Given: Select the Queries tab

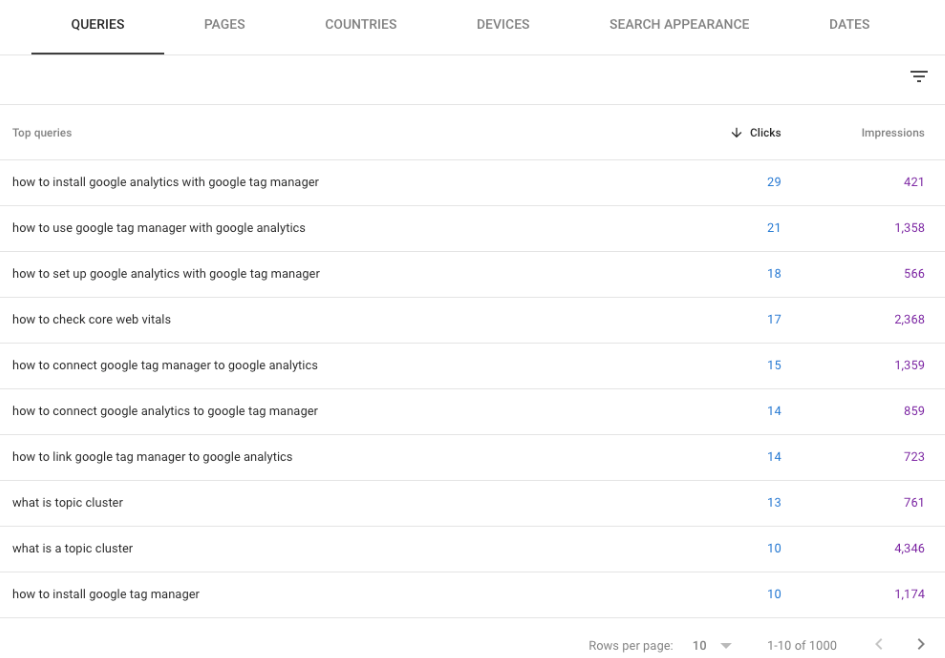Looking at the screenshot, I should [98, 25].
